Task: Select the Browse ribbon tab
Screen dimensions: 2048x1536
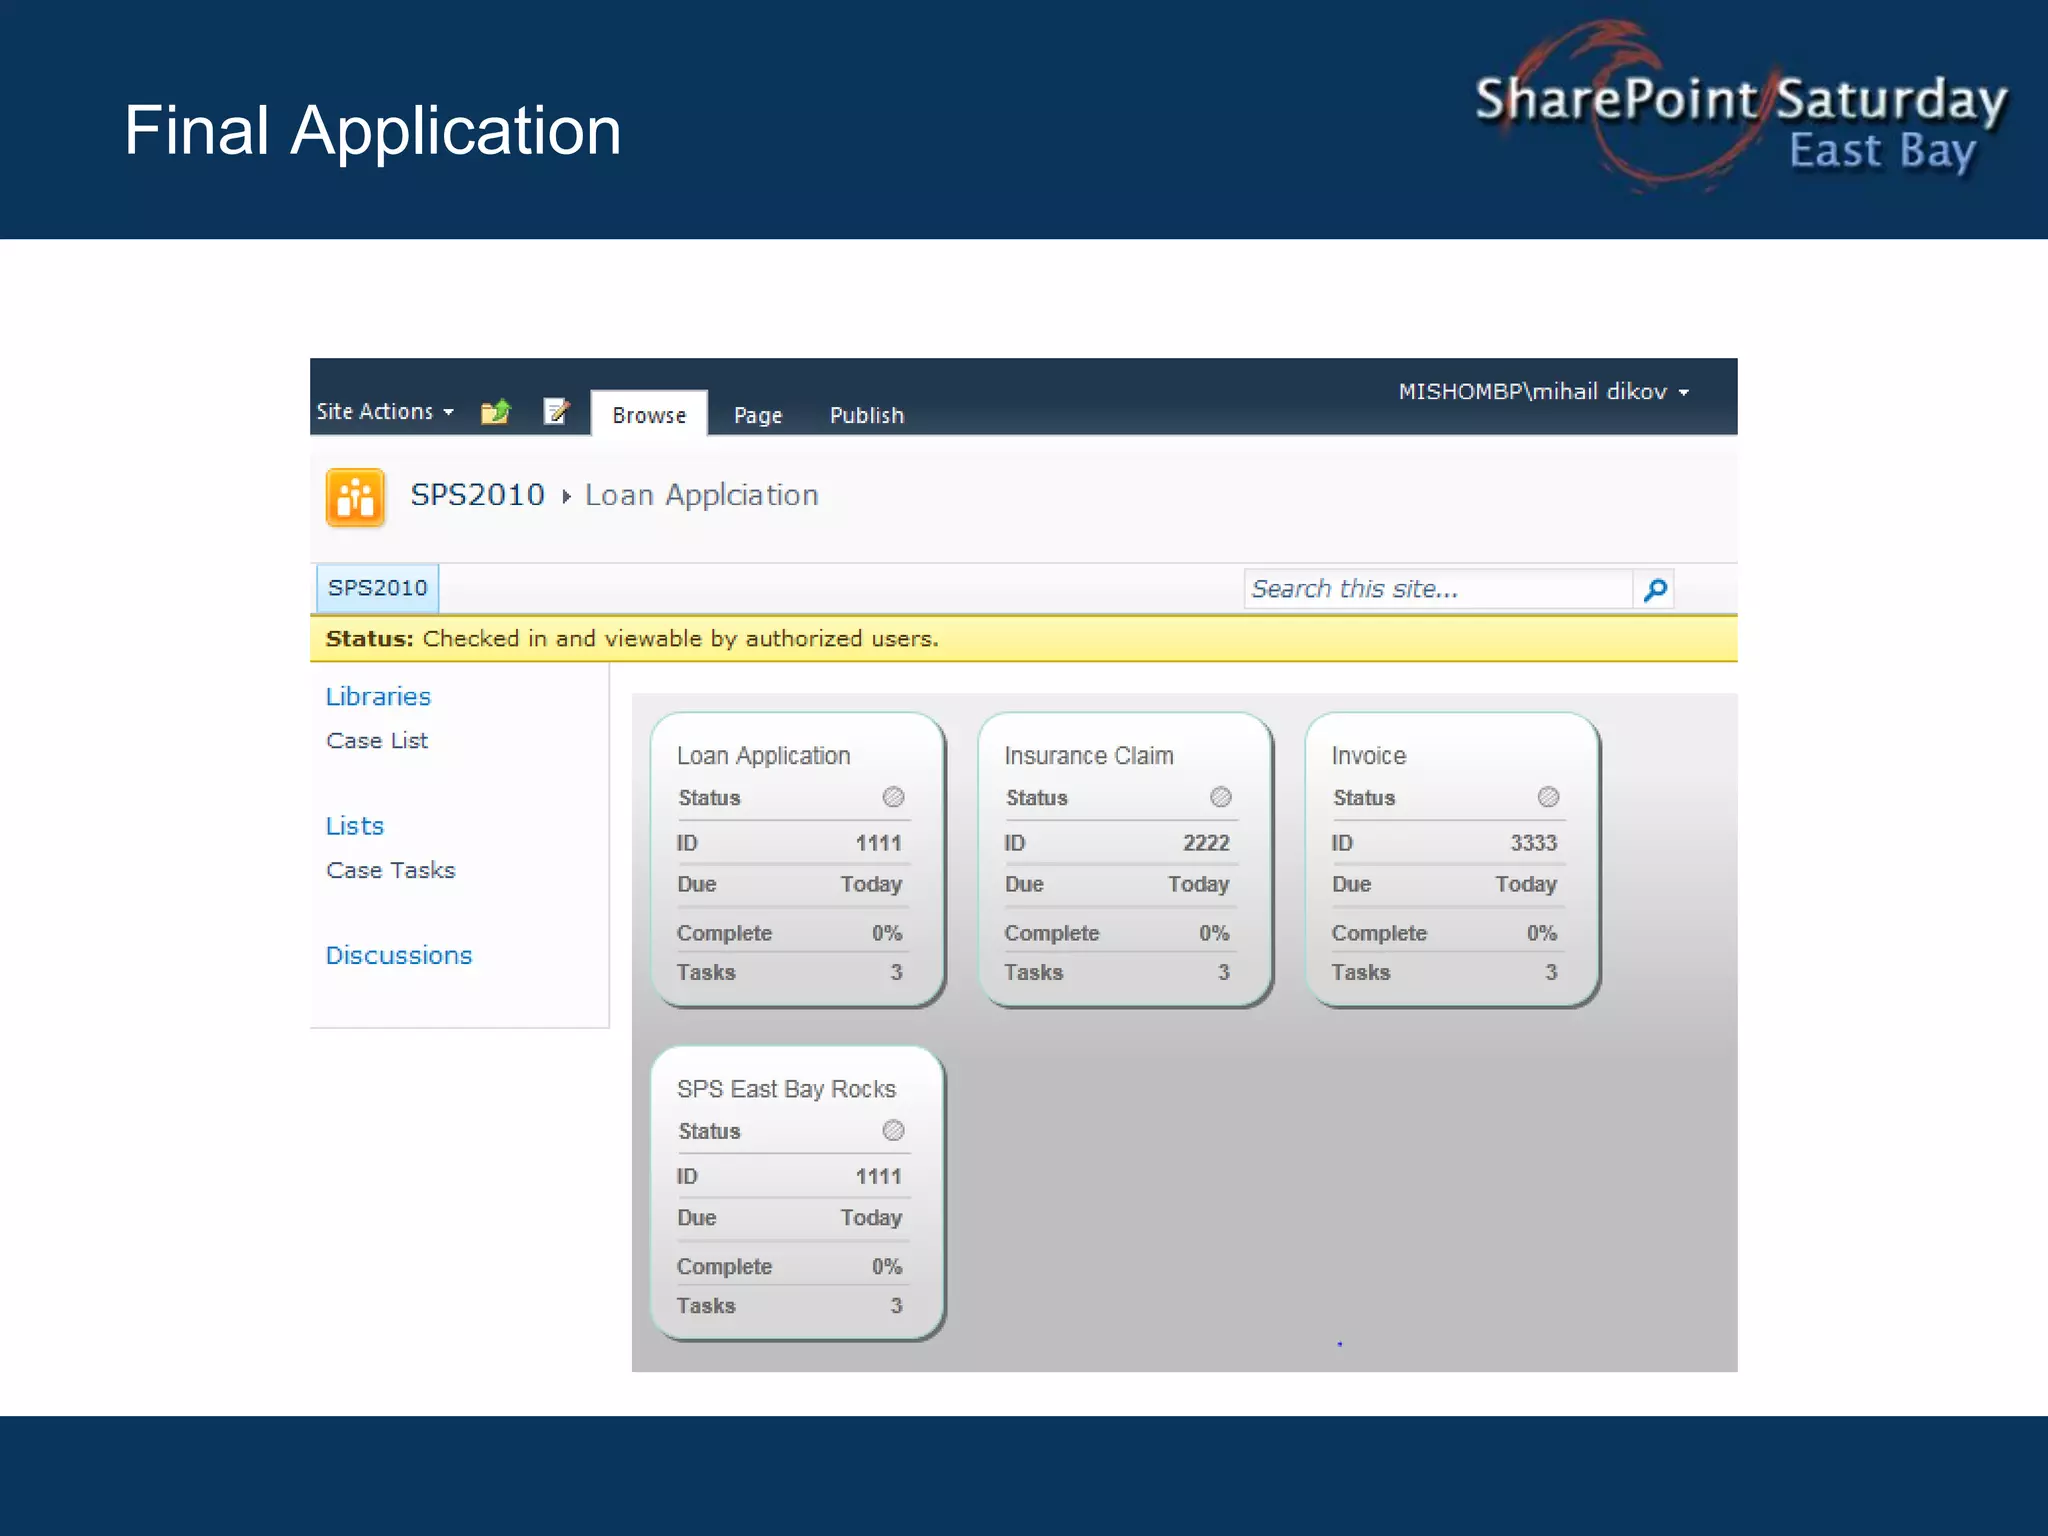Action: click(649, 415)
